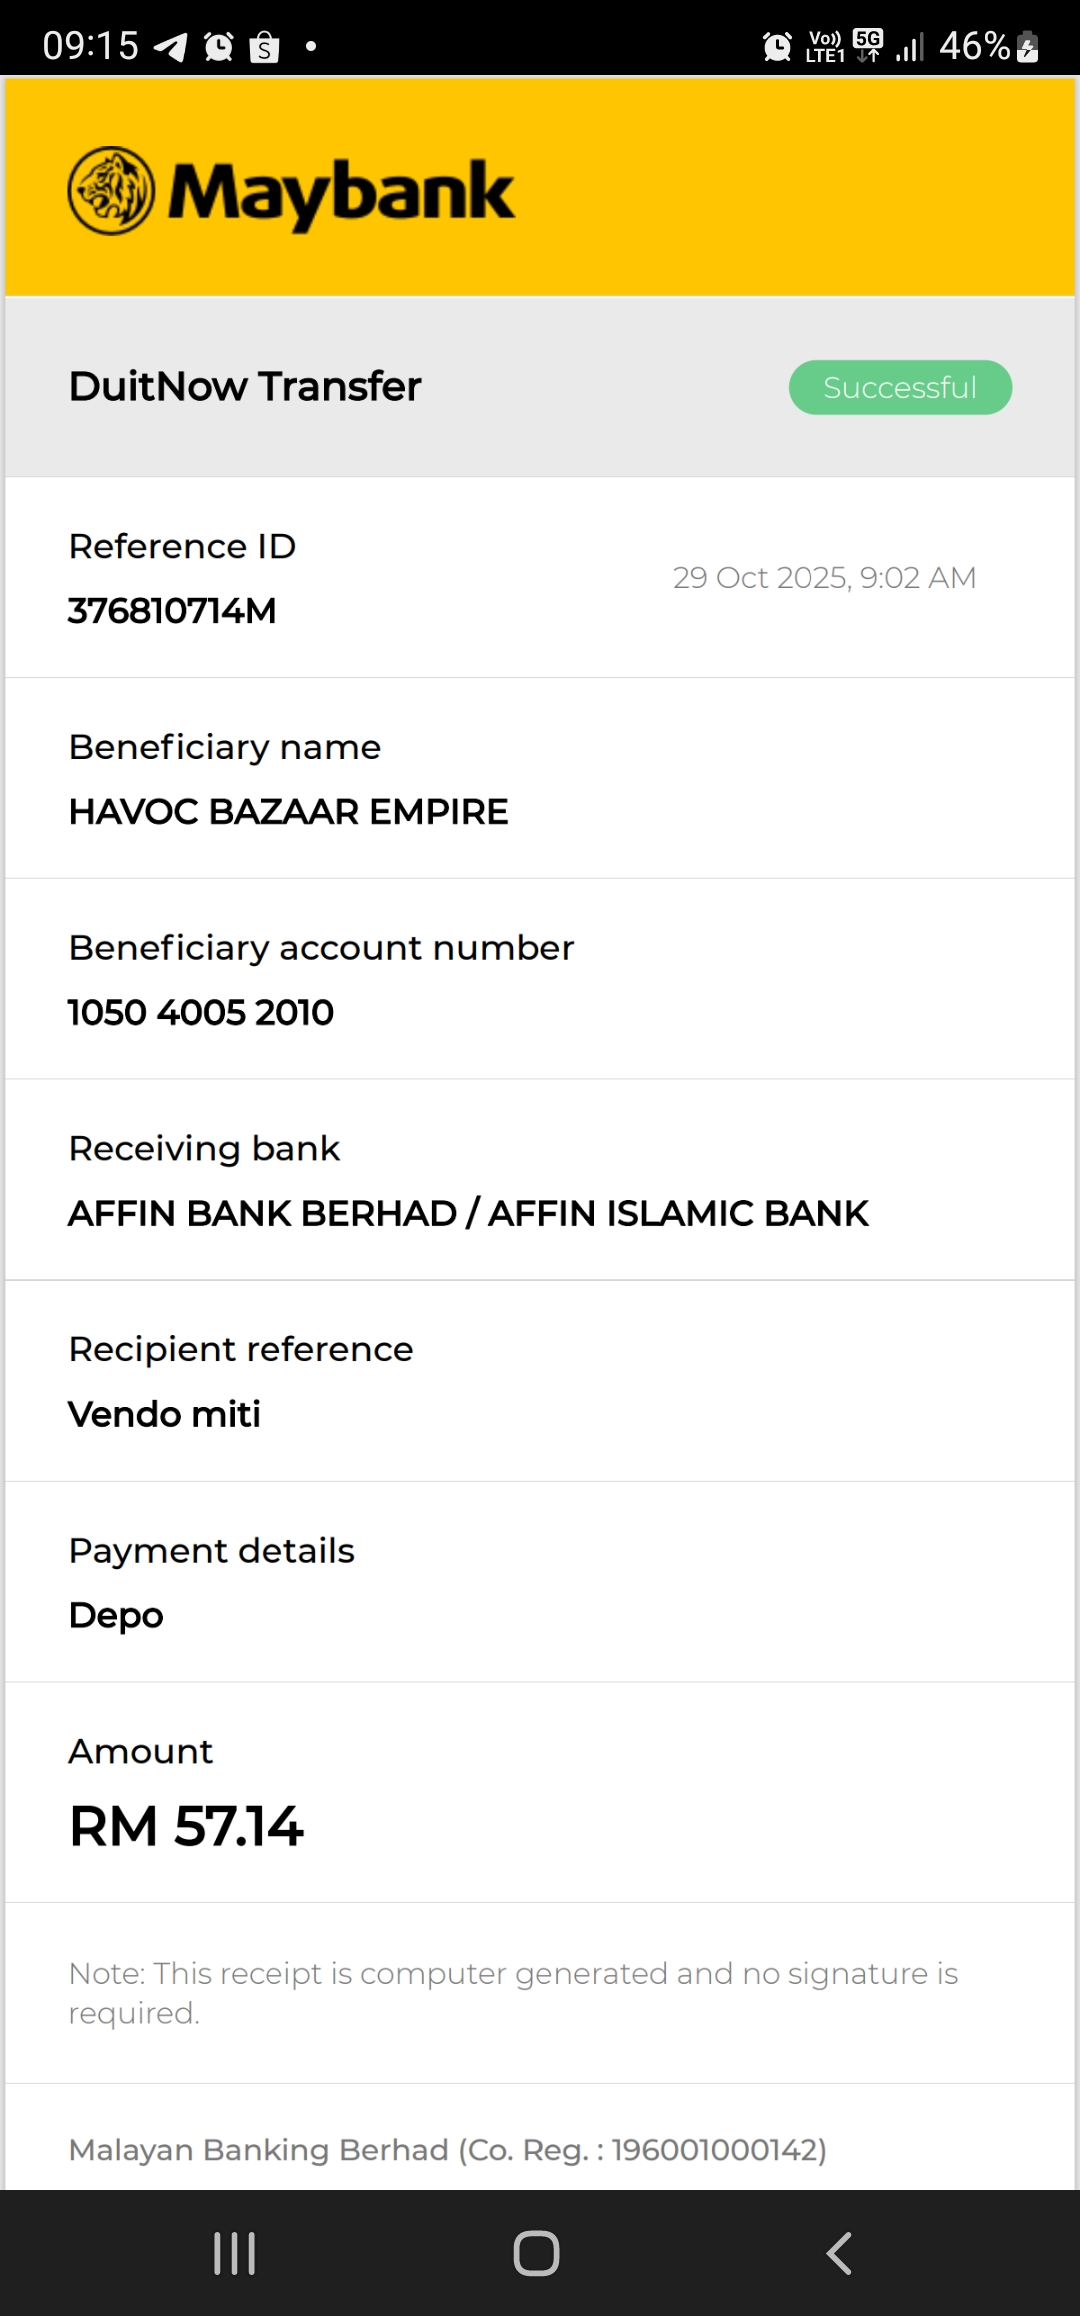Tap the battery charging icon
Image resolution: width=1080 pixels, height=2316 pixels.
click(x=1027, y=46)
